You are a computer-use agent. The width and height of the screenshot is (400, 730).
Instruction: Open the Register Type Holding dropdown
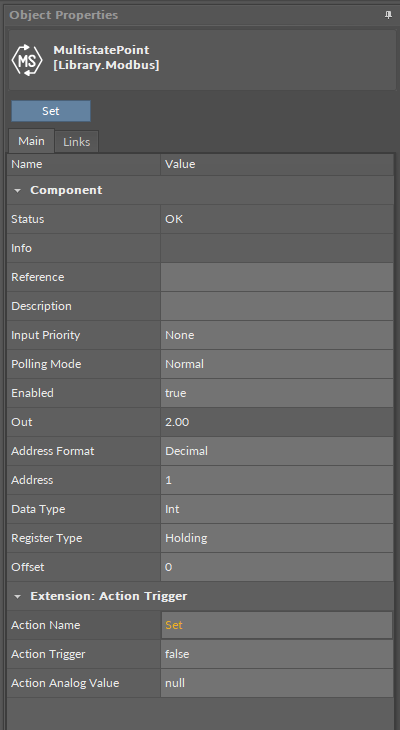[x=277, y=538]
